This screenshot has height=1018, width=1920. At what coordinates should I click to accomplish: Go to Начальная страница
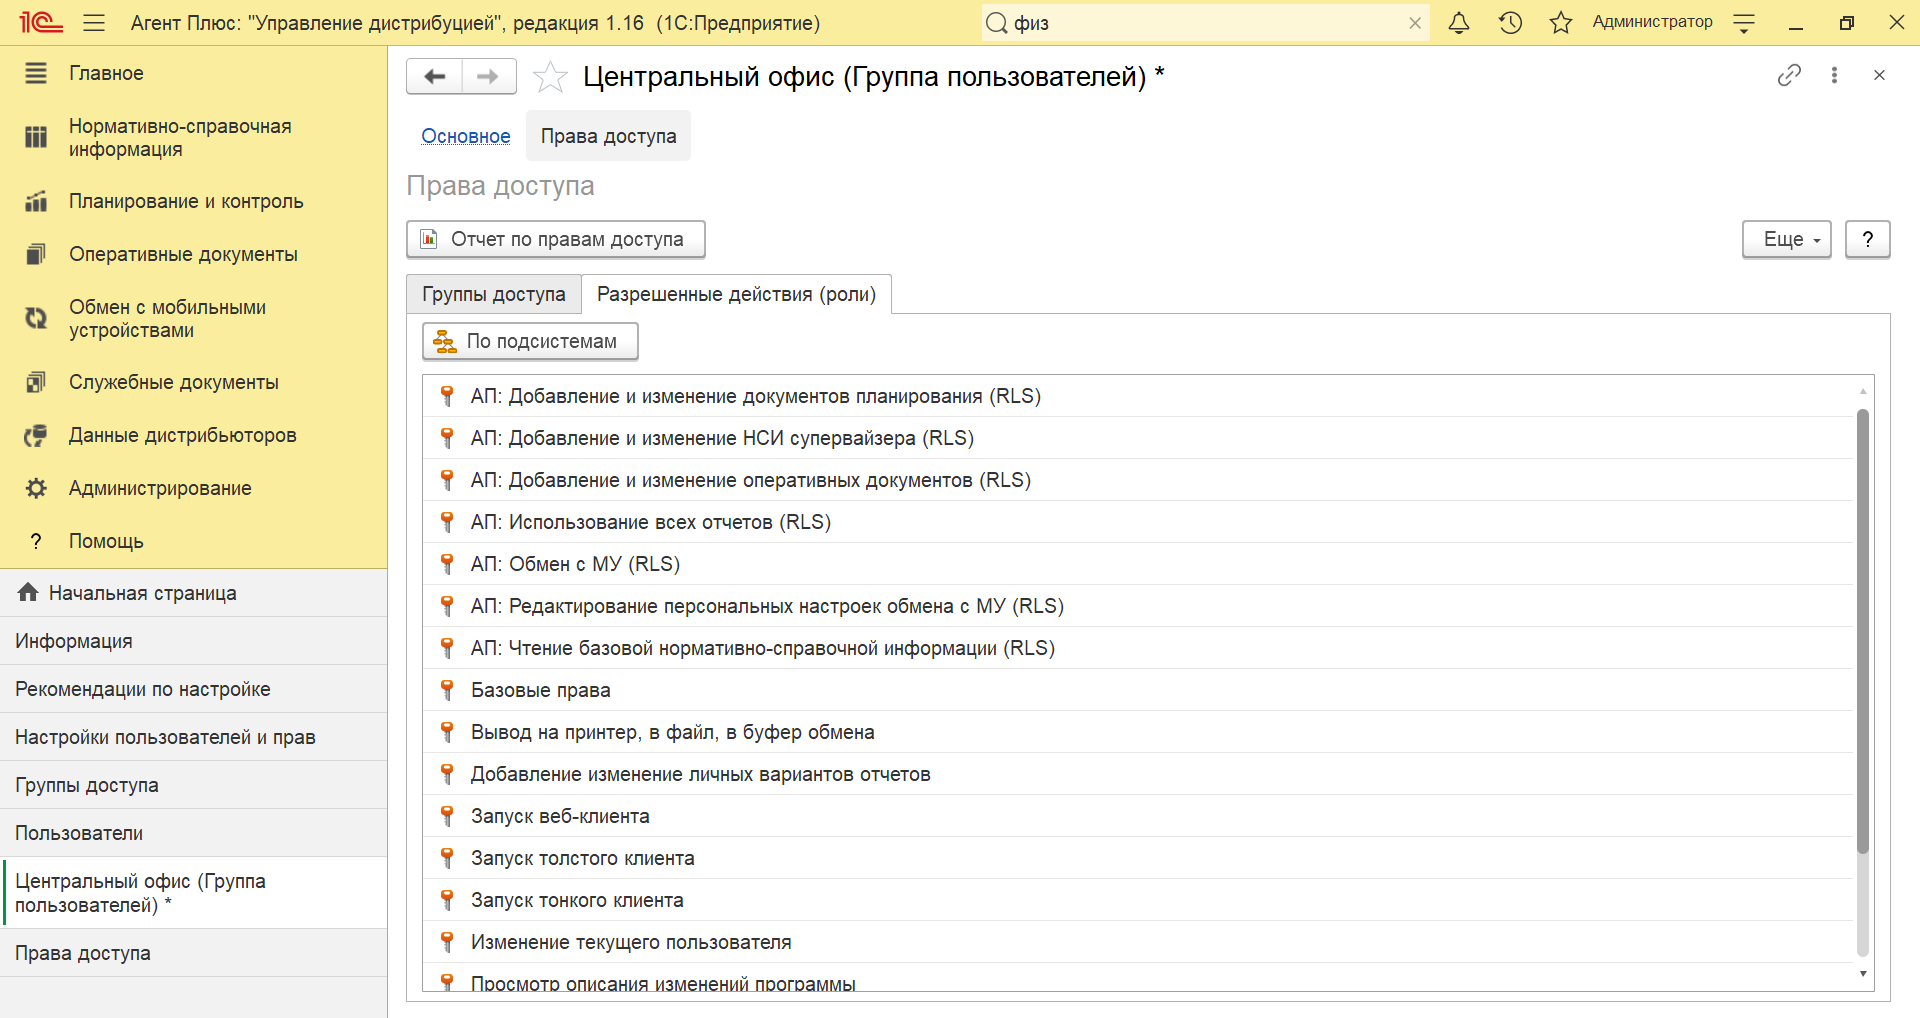coord(193,593)
